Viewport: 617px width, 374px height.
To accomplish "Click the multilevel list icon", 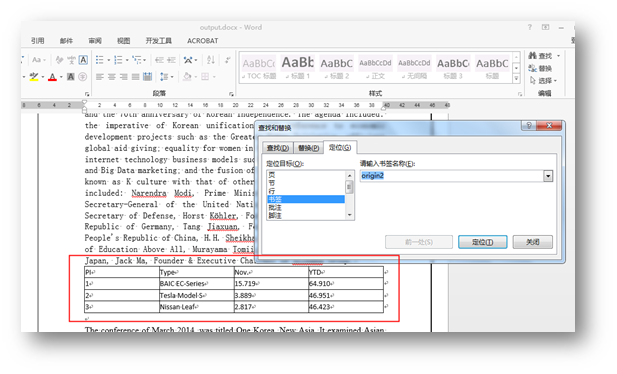I will 137,60.
